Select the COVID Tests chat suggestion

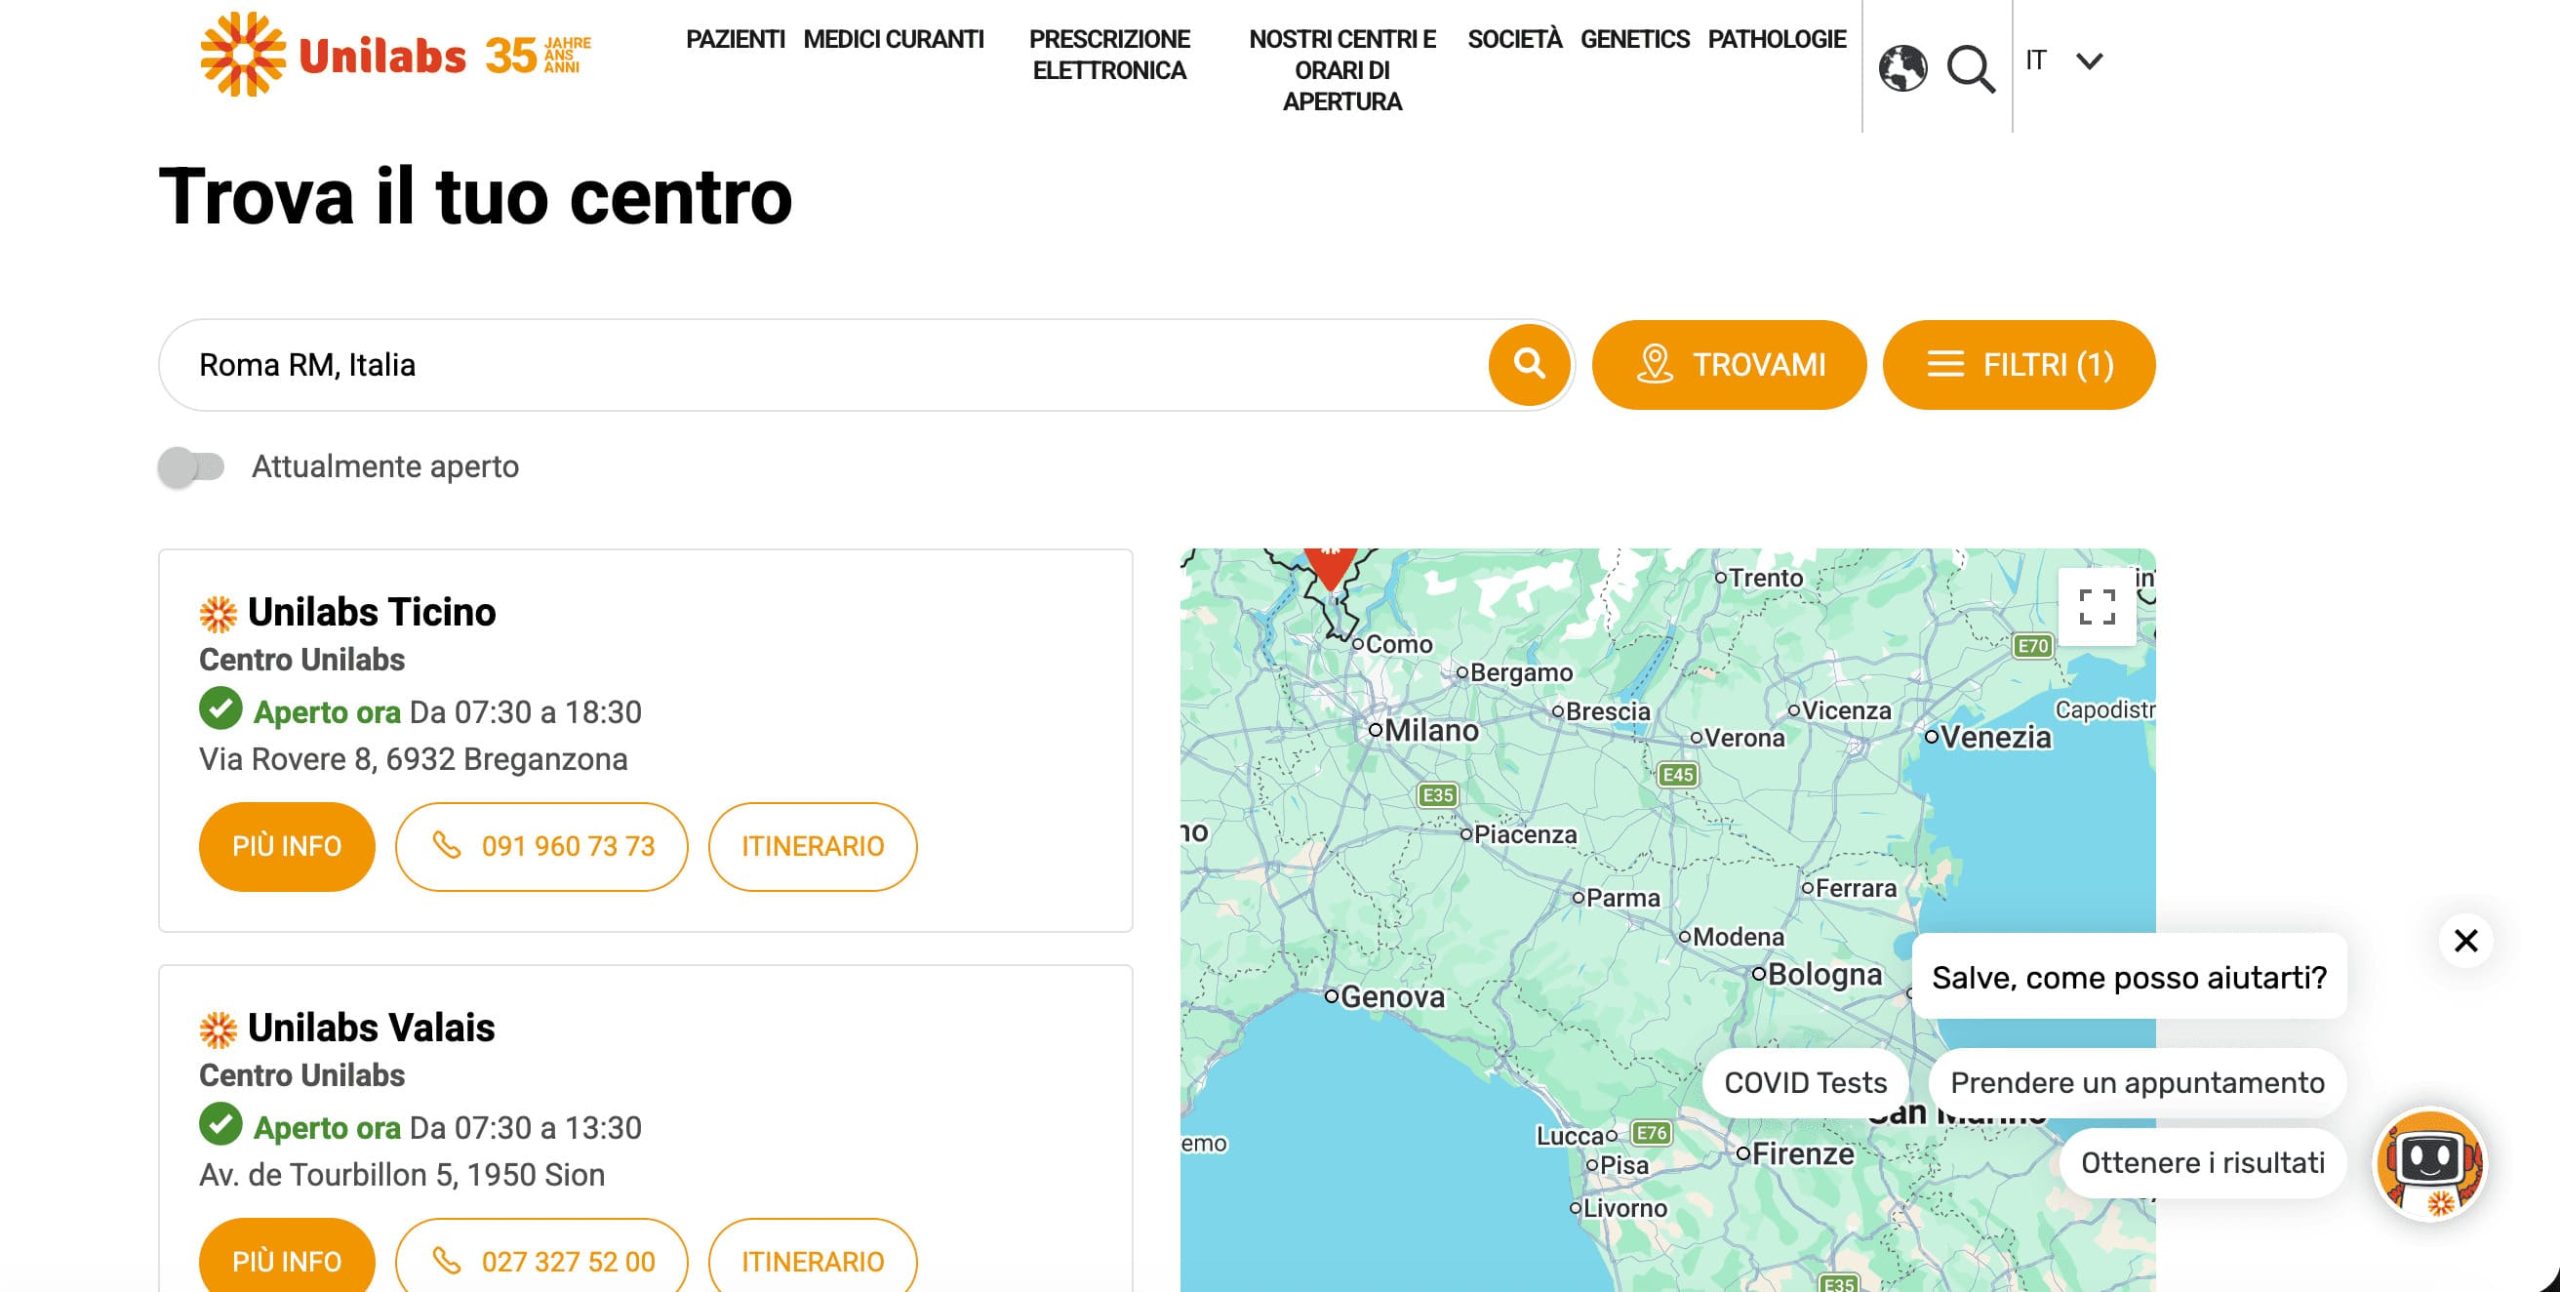point(1805,1082)
